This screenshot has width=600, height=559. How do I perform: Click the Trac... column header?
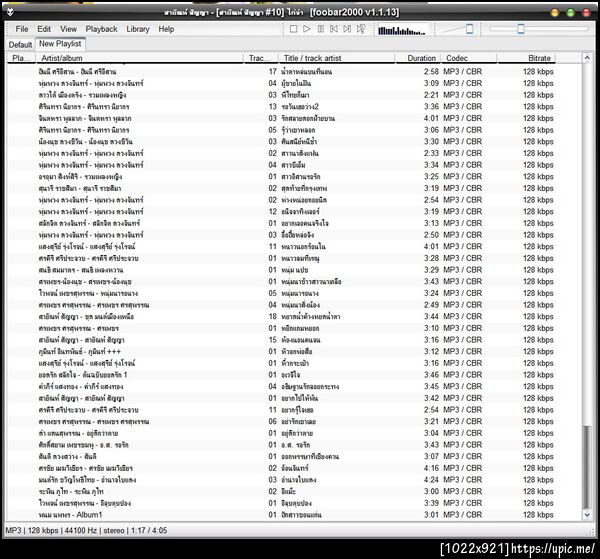[261, 58]
